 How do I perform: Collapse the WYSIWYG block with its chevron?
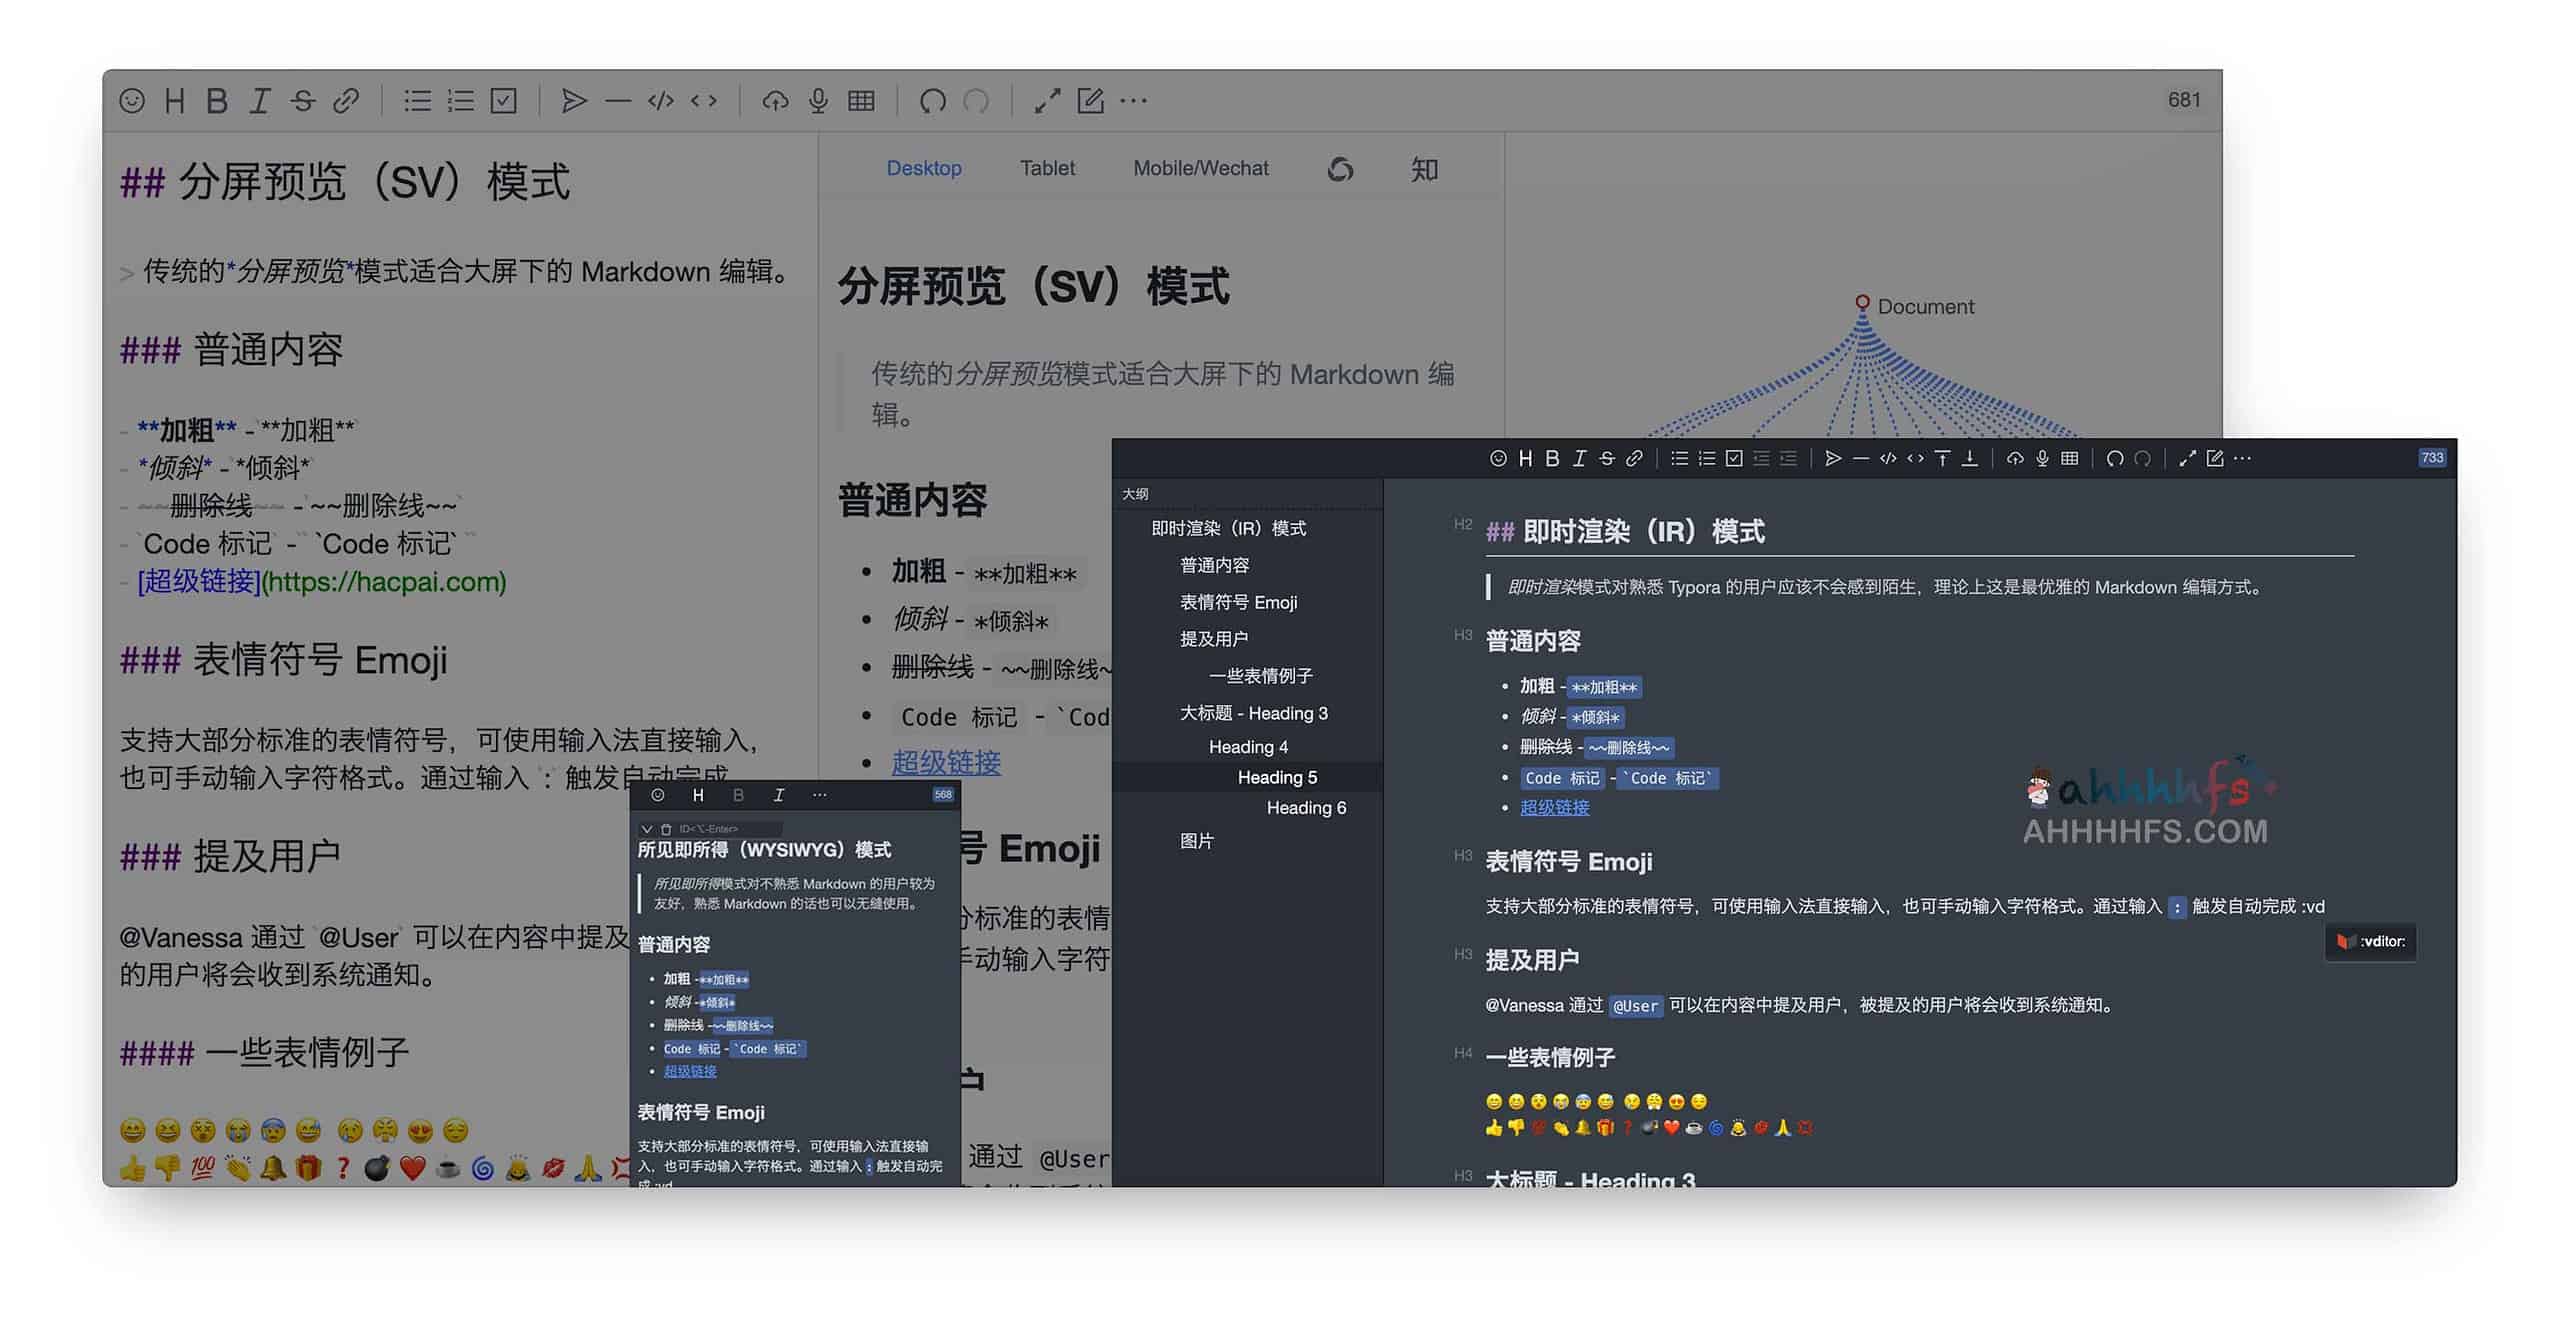[645, 828]
